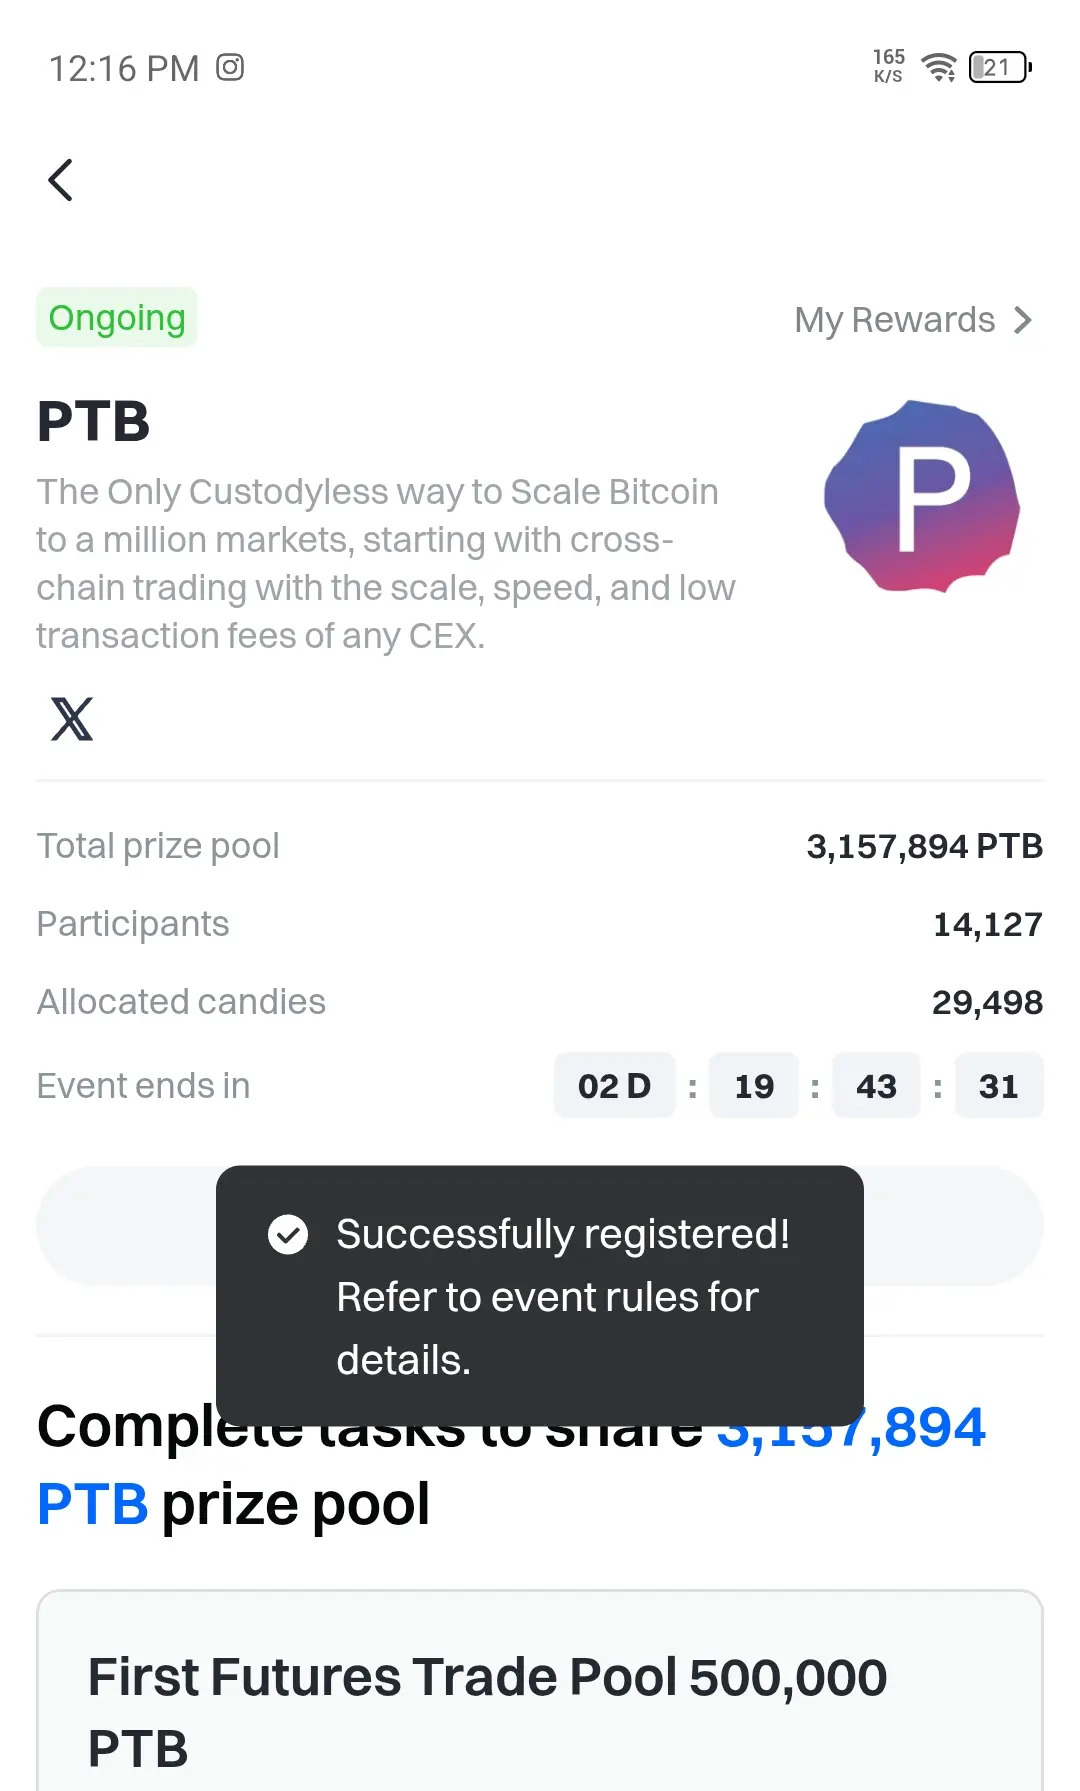Tap the Instagram status bar icon

[230, 68]
